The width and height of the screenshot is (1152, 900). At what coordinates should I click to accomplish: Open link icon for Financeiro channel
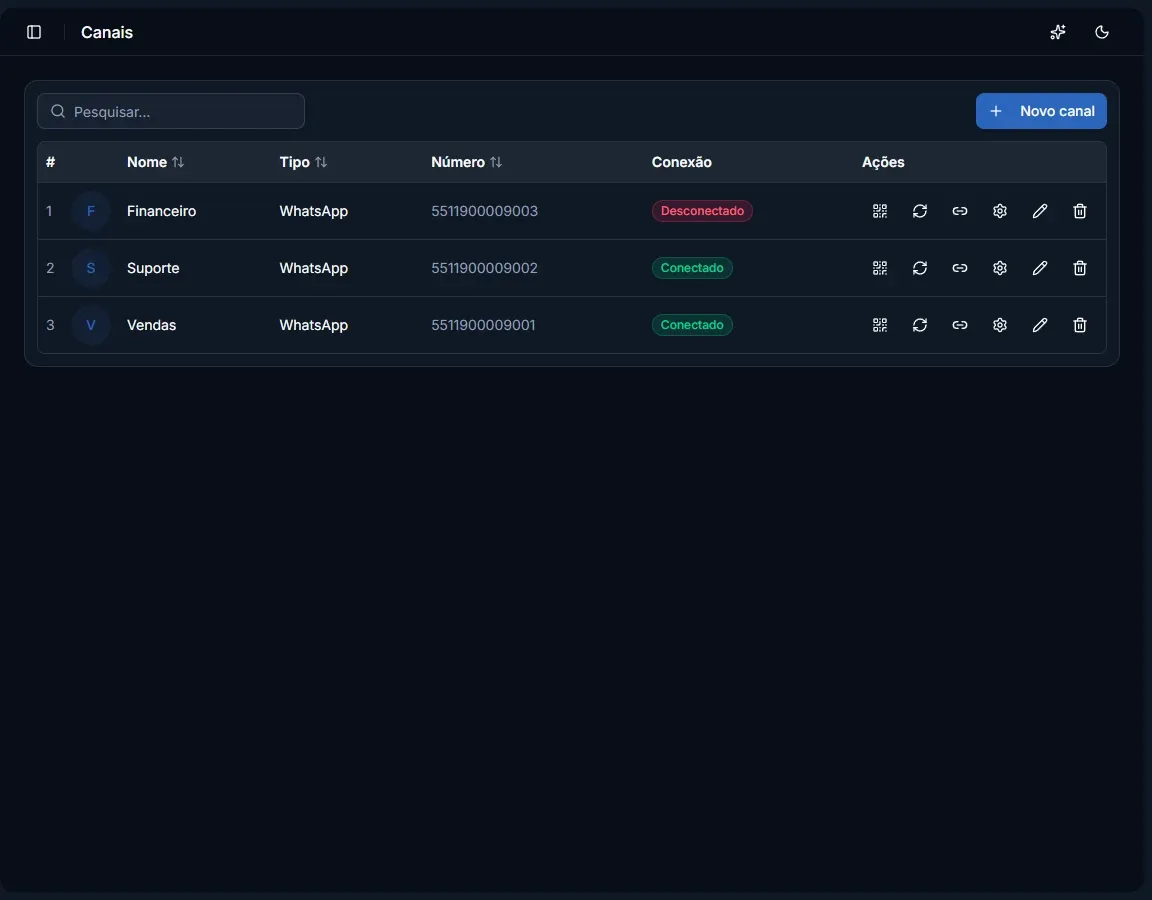(x=960, y=211)
